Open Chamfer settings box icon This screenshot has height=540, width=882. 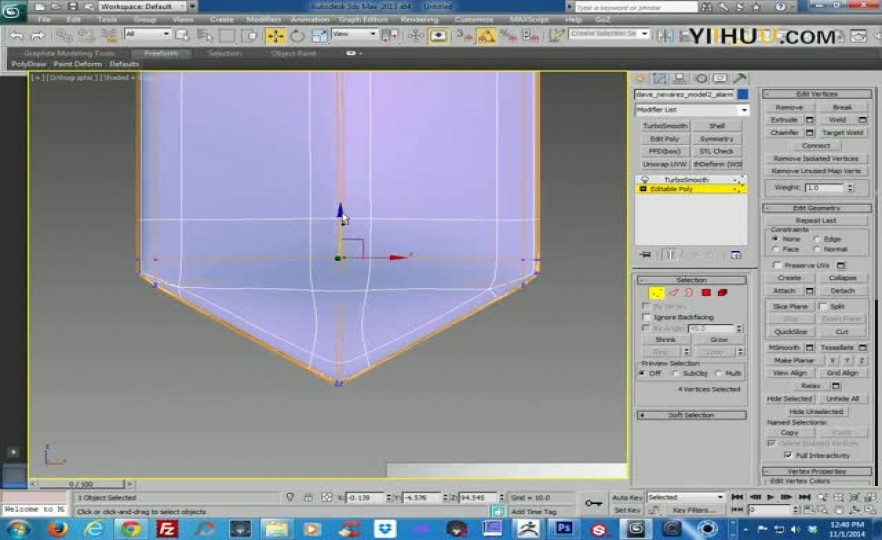point(809,133)
